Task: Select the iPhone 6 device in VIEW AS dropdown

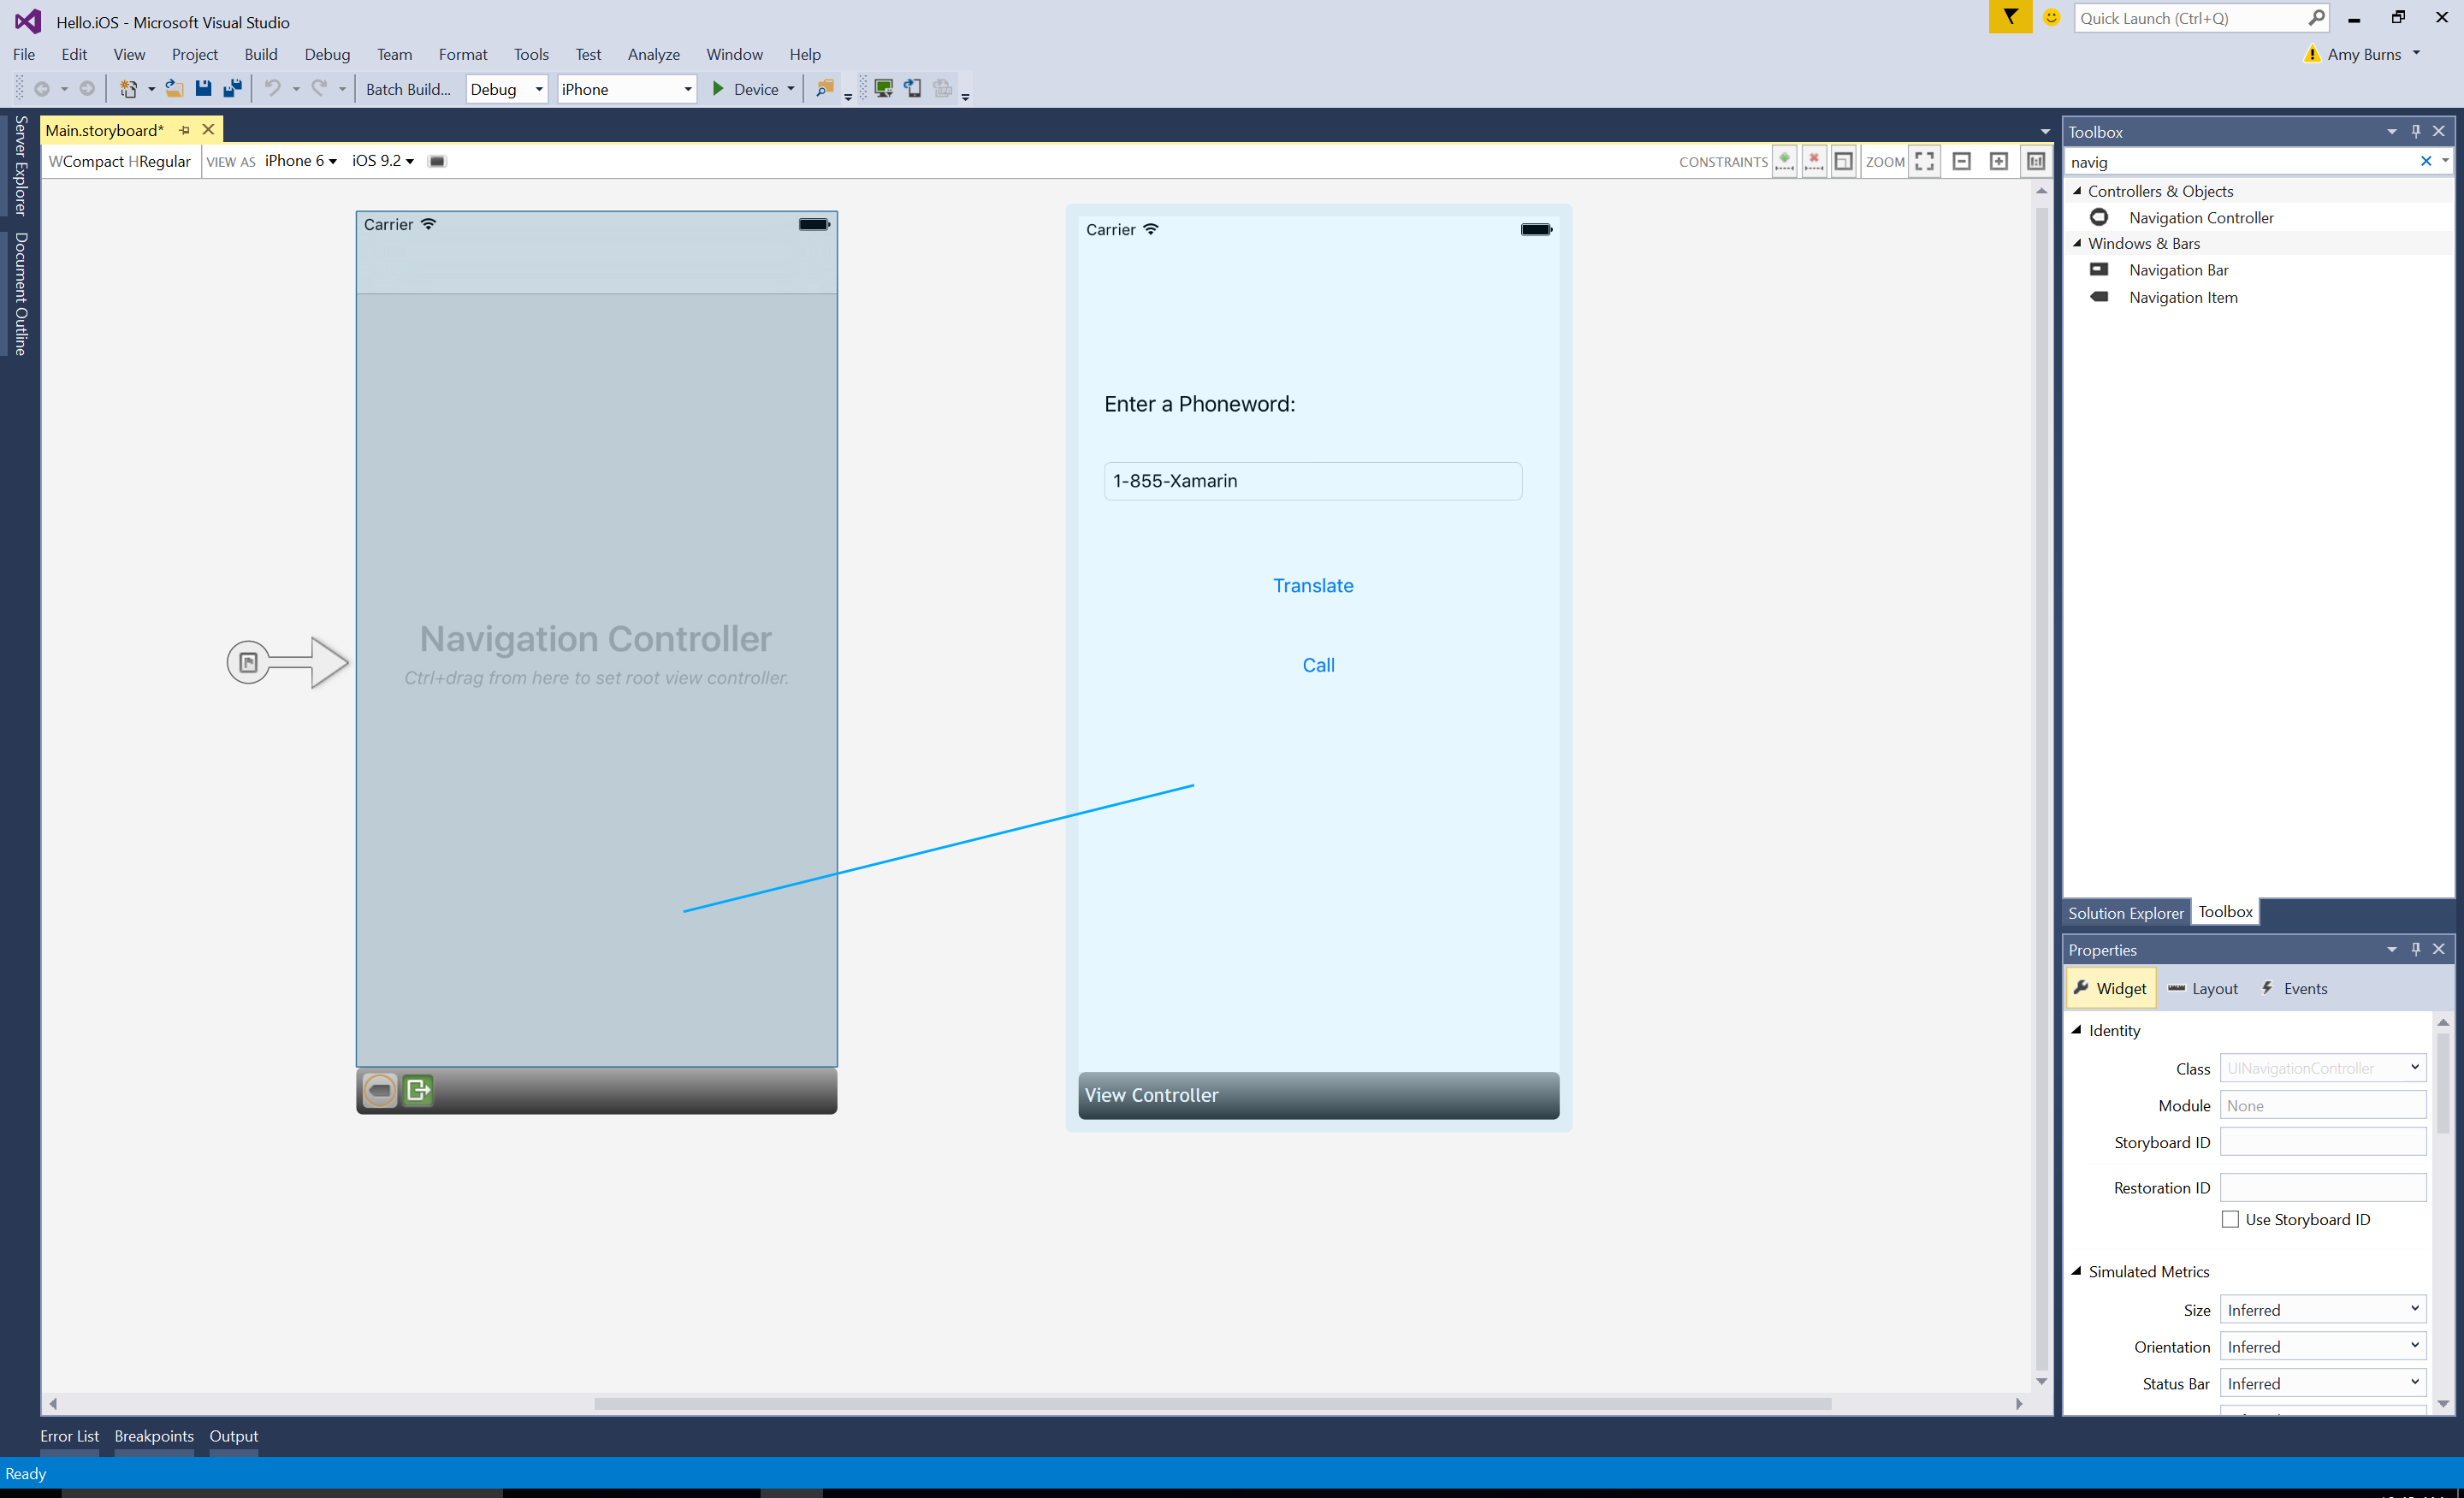Action: (299, 160)
